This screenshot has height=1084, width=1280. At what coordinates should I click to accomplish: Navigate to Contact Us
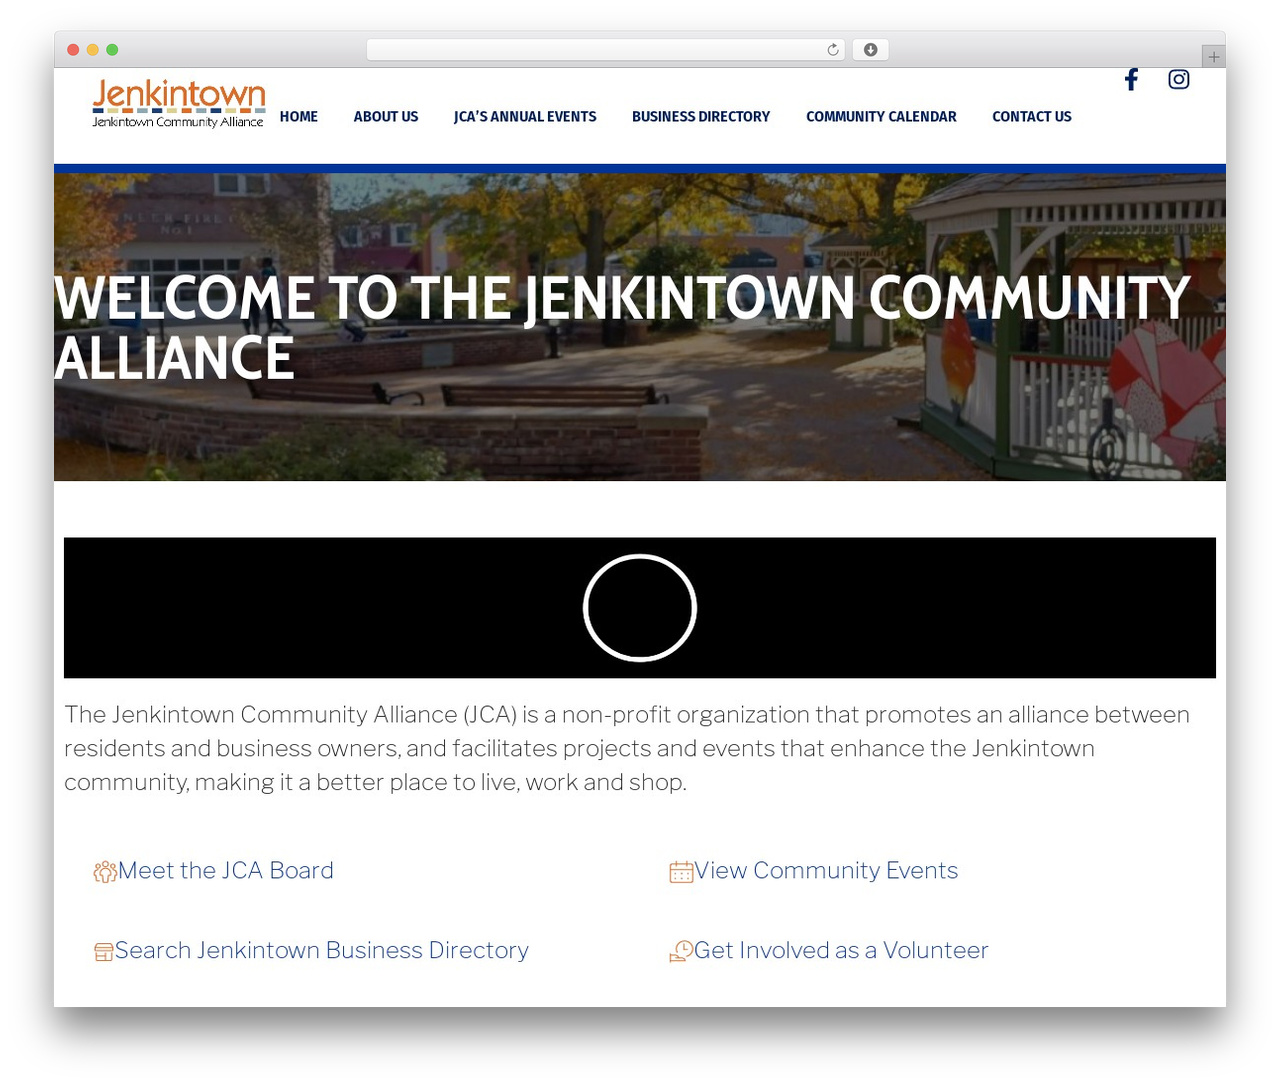point(1032,117)
